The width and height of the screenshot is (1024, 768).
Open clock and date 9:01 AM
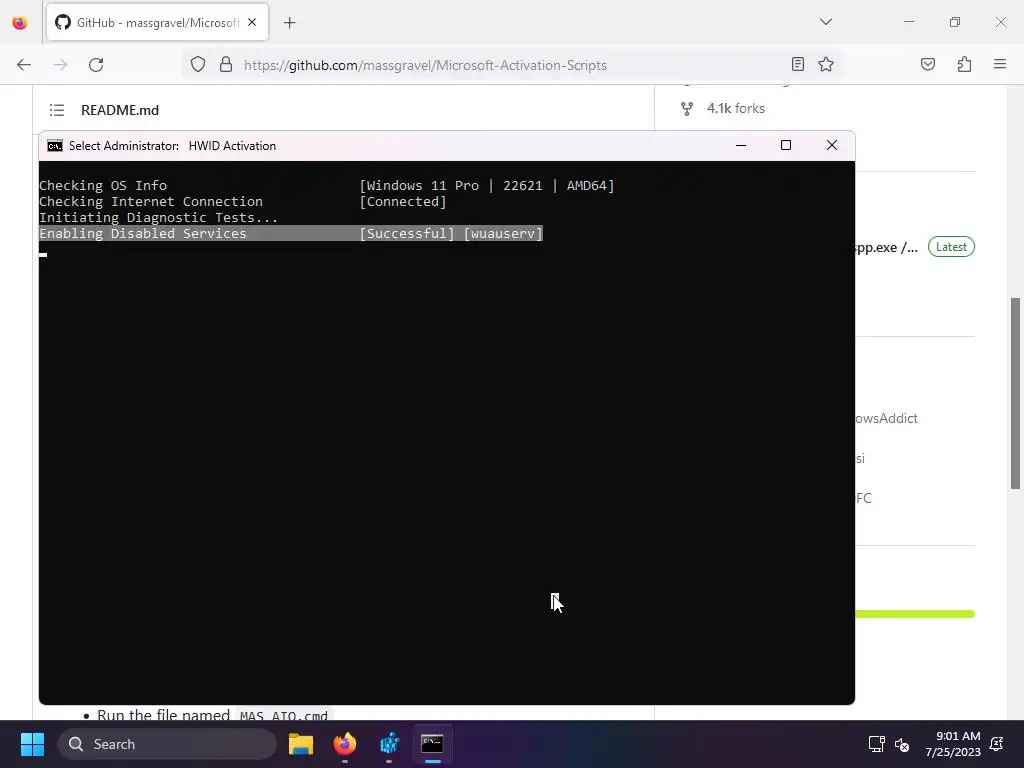click(953, 744)
